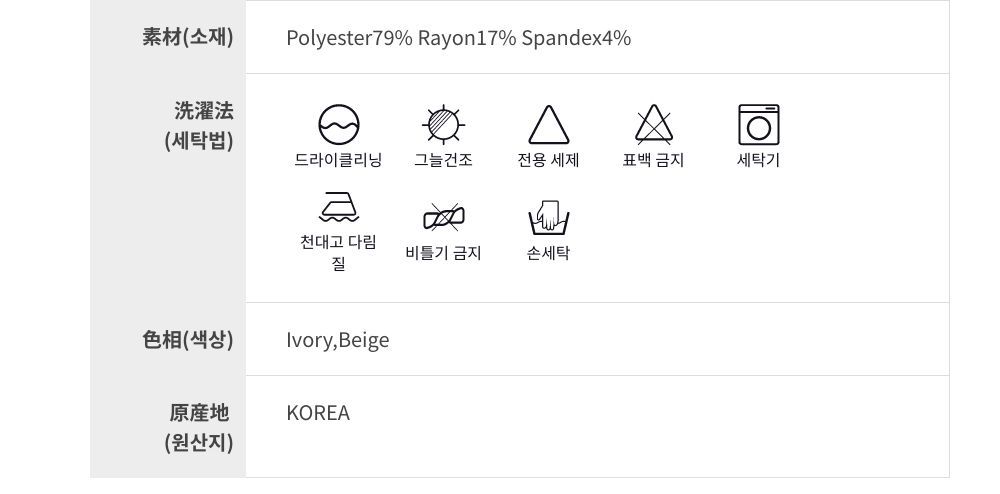Click the 素材(소재) row header

[x=187, y=38]
